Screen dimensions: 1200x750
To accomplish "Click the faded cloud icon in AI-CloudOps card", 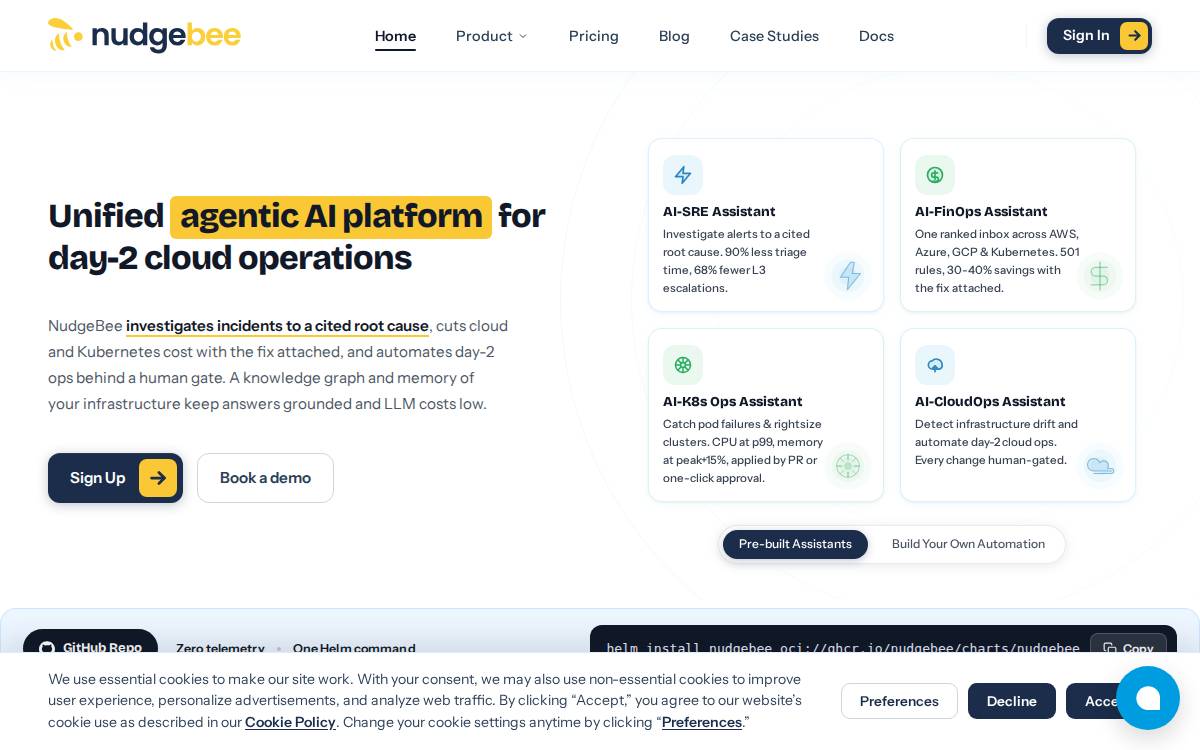I will [1100, 466].
